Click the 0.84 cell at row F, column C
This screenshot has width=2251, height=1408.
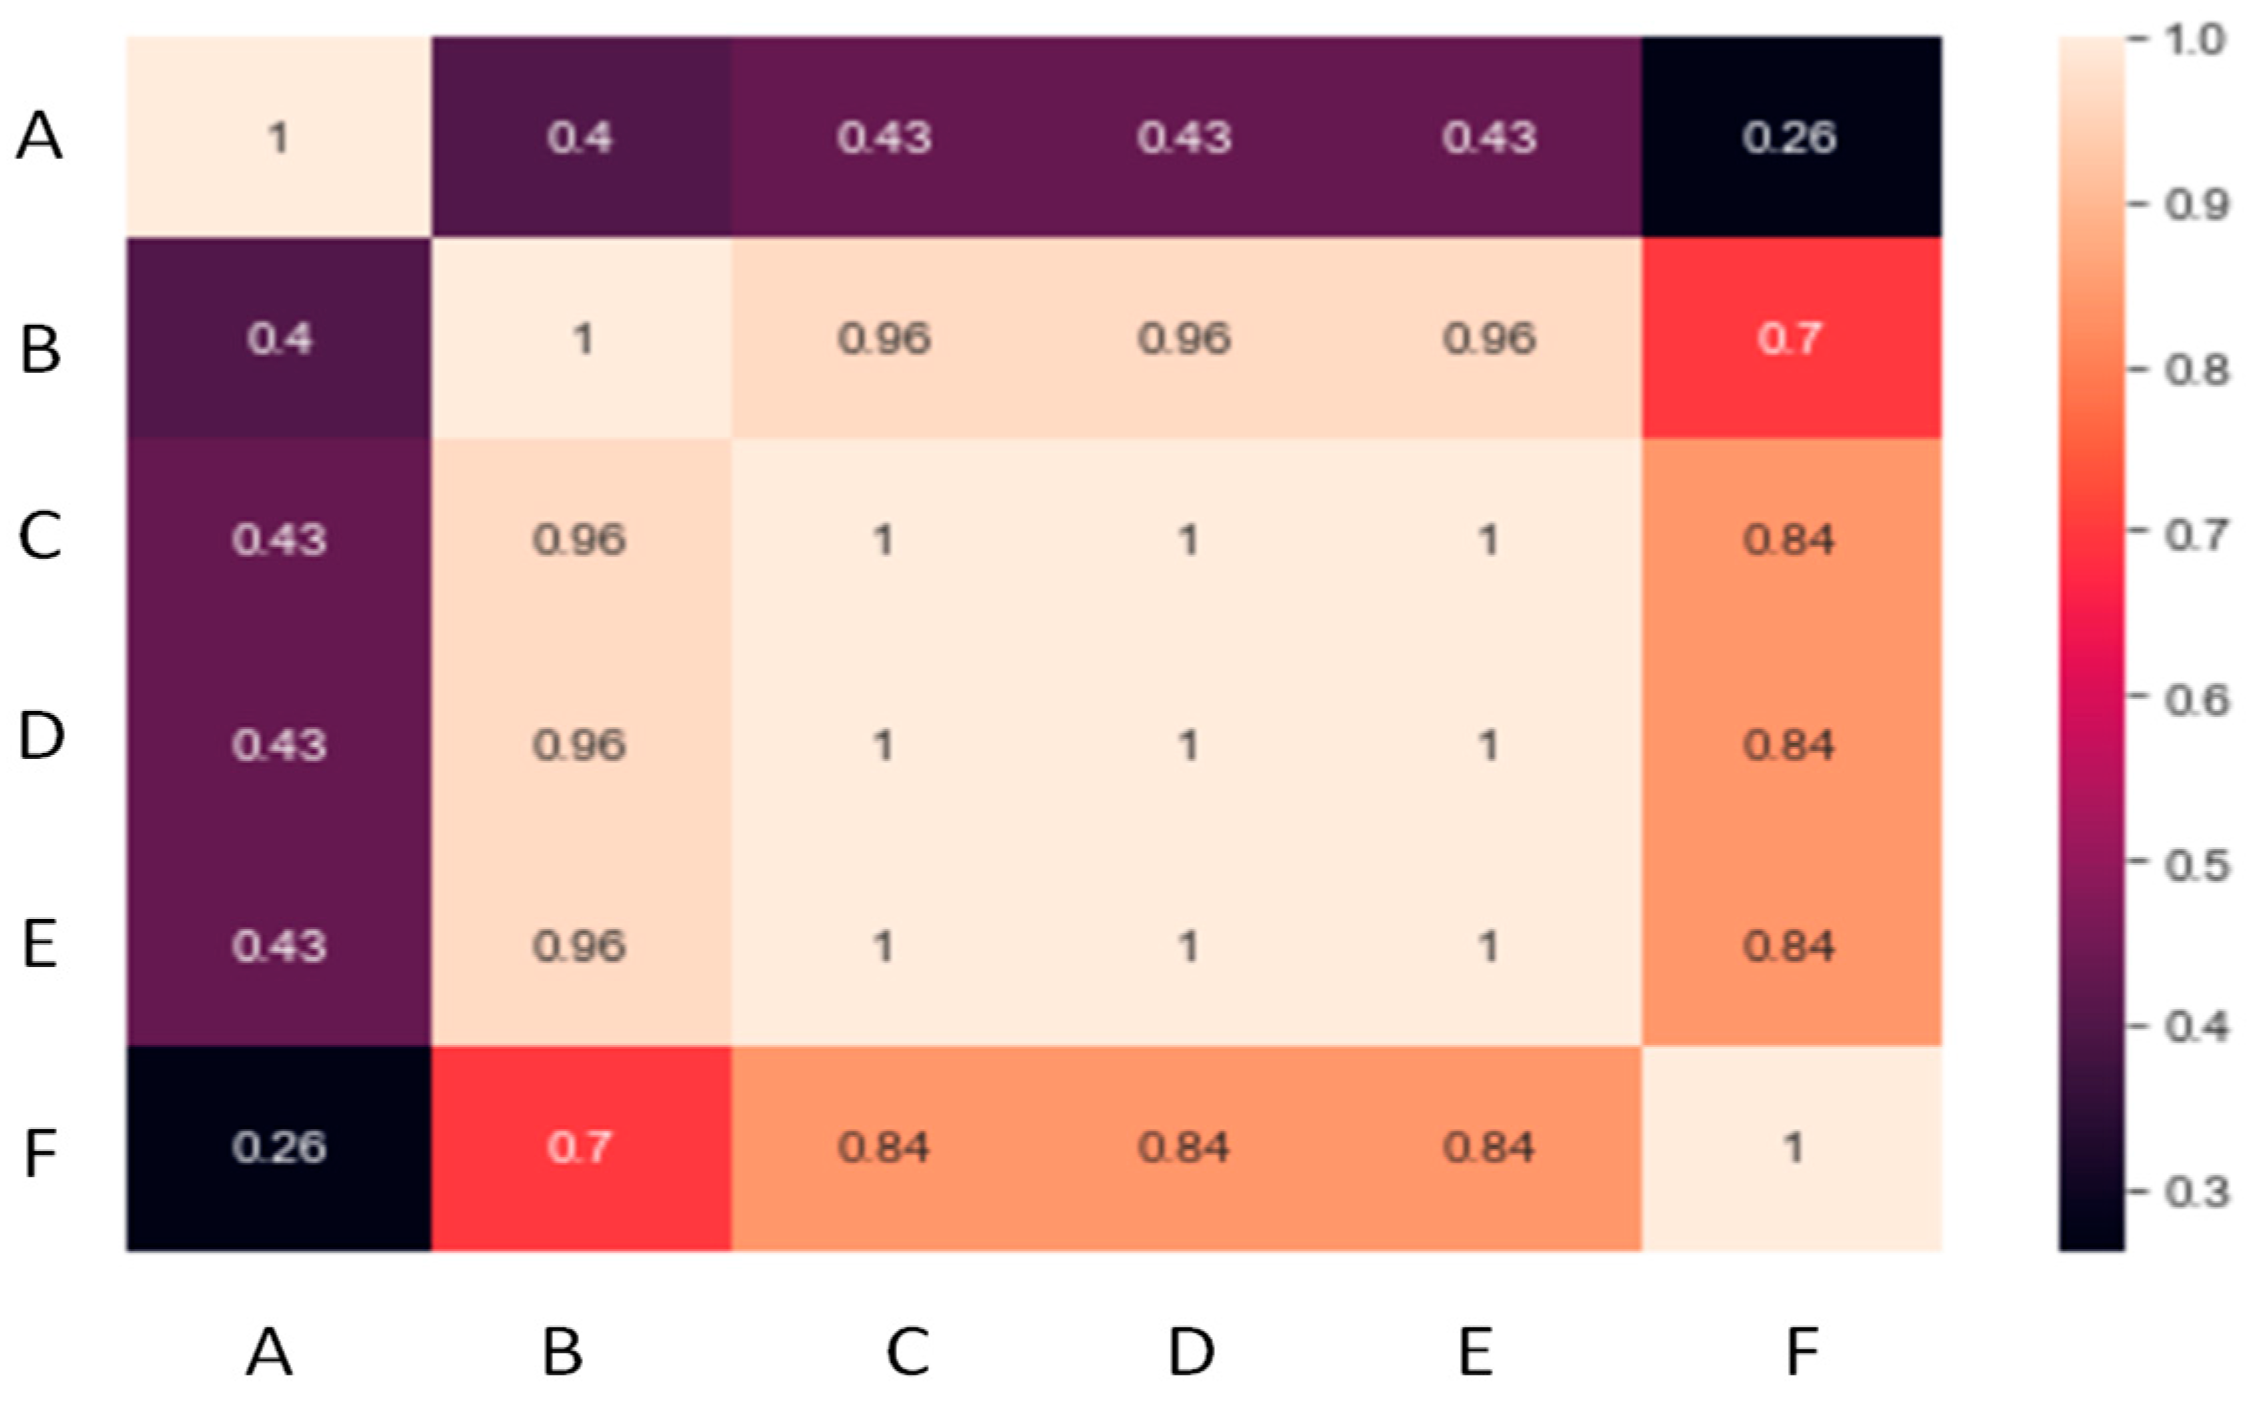click(884, 1147)
